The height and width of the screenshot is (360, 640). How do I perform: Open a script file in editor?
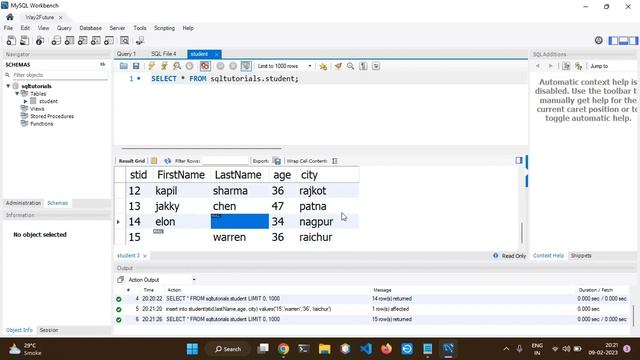click(x=124, y=66)
